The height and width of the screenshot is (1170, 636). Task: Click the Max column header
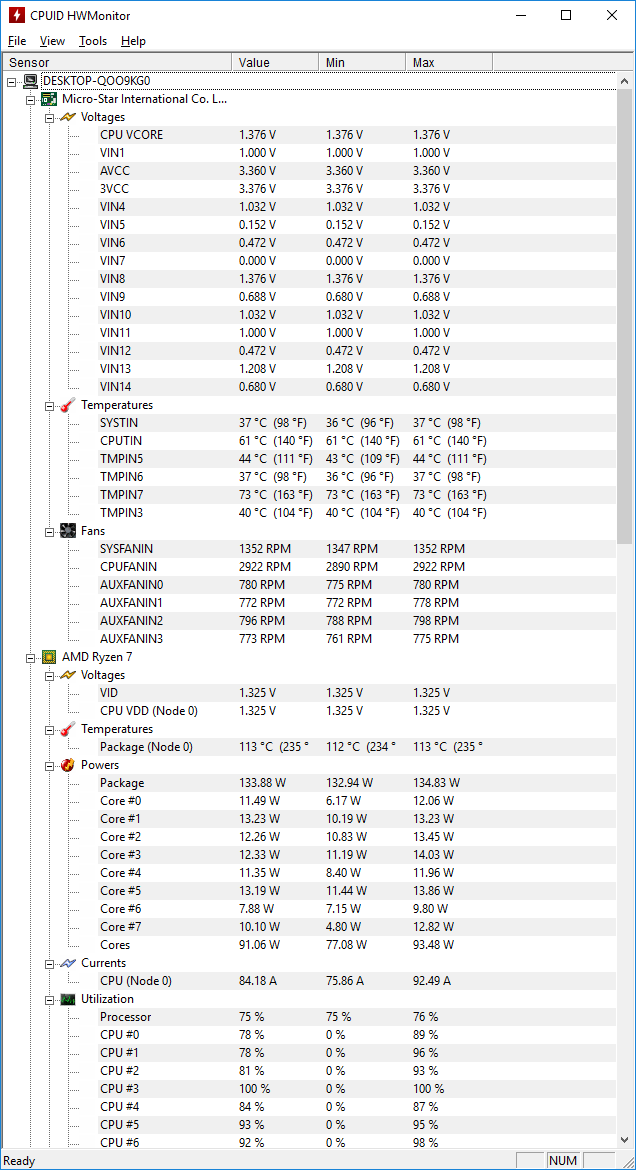[x=449, y=63]
